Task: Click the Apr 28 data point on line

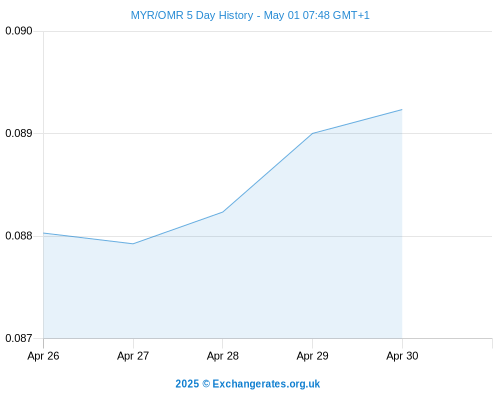Action: point(223,212)
